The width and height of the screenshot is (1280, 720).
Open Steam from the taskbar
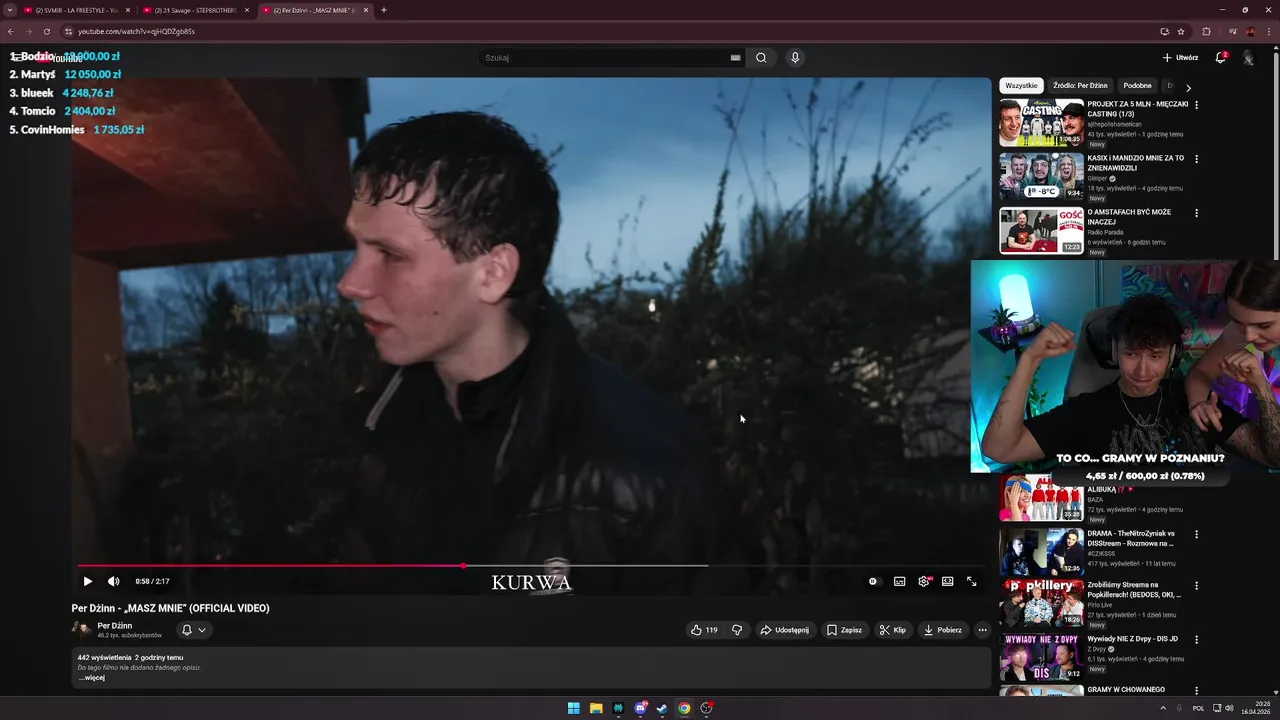pyautogui.click(x=662, y=708)
